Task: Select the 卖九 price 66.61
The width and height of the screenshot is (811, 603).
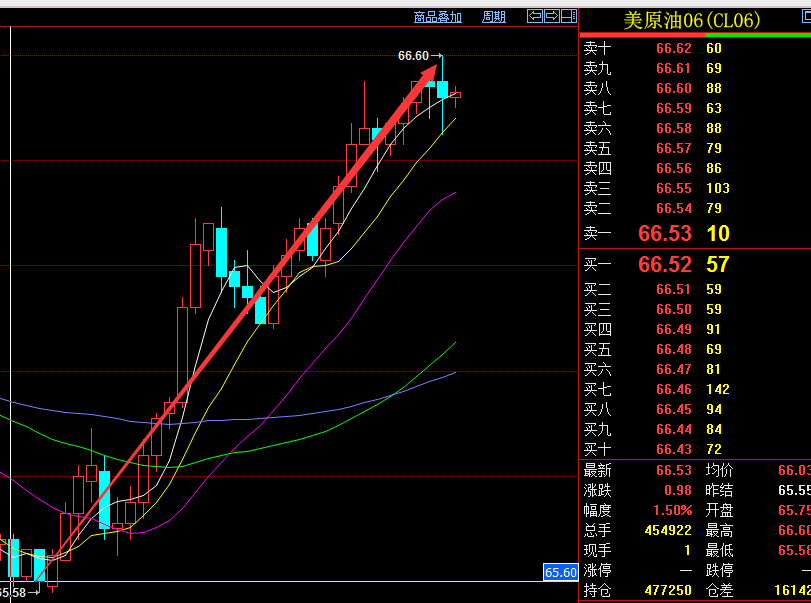Action: pyautogui.click(x=673, y=68)
